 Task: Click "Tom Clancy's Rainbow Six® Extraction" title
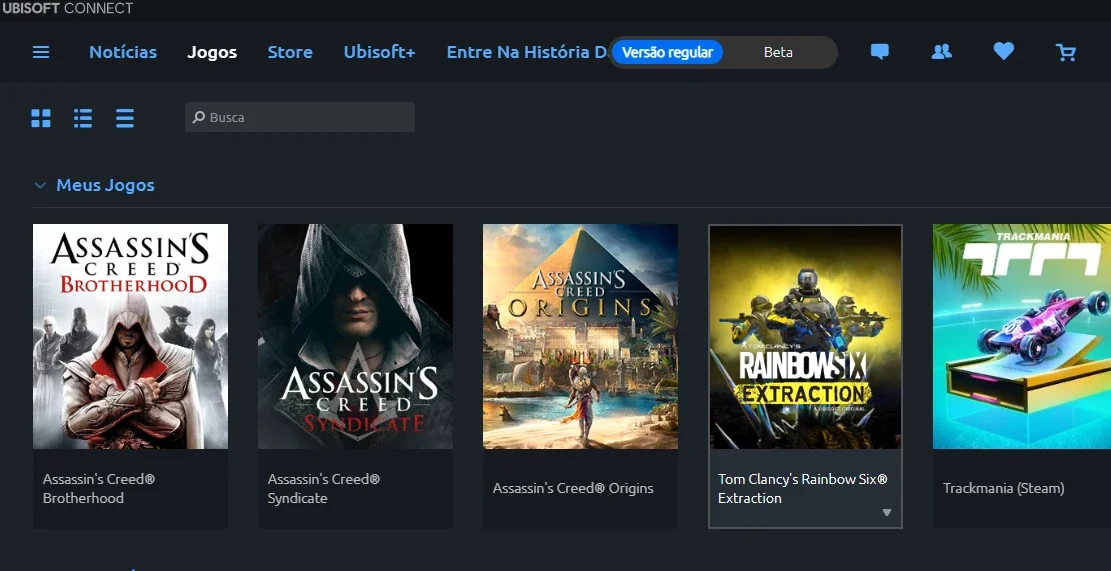pos(803,489)
